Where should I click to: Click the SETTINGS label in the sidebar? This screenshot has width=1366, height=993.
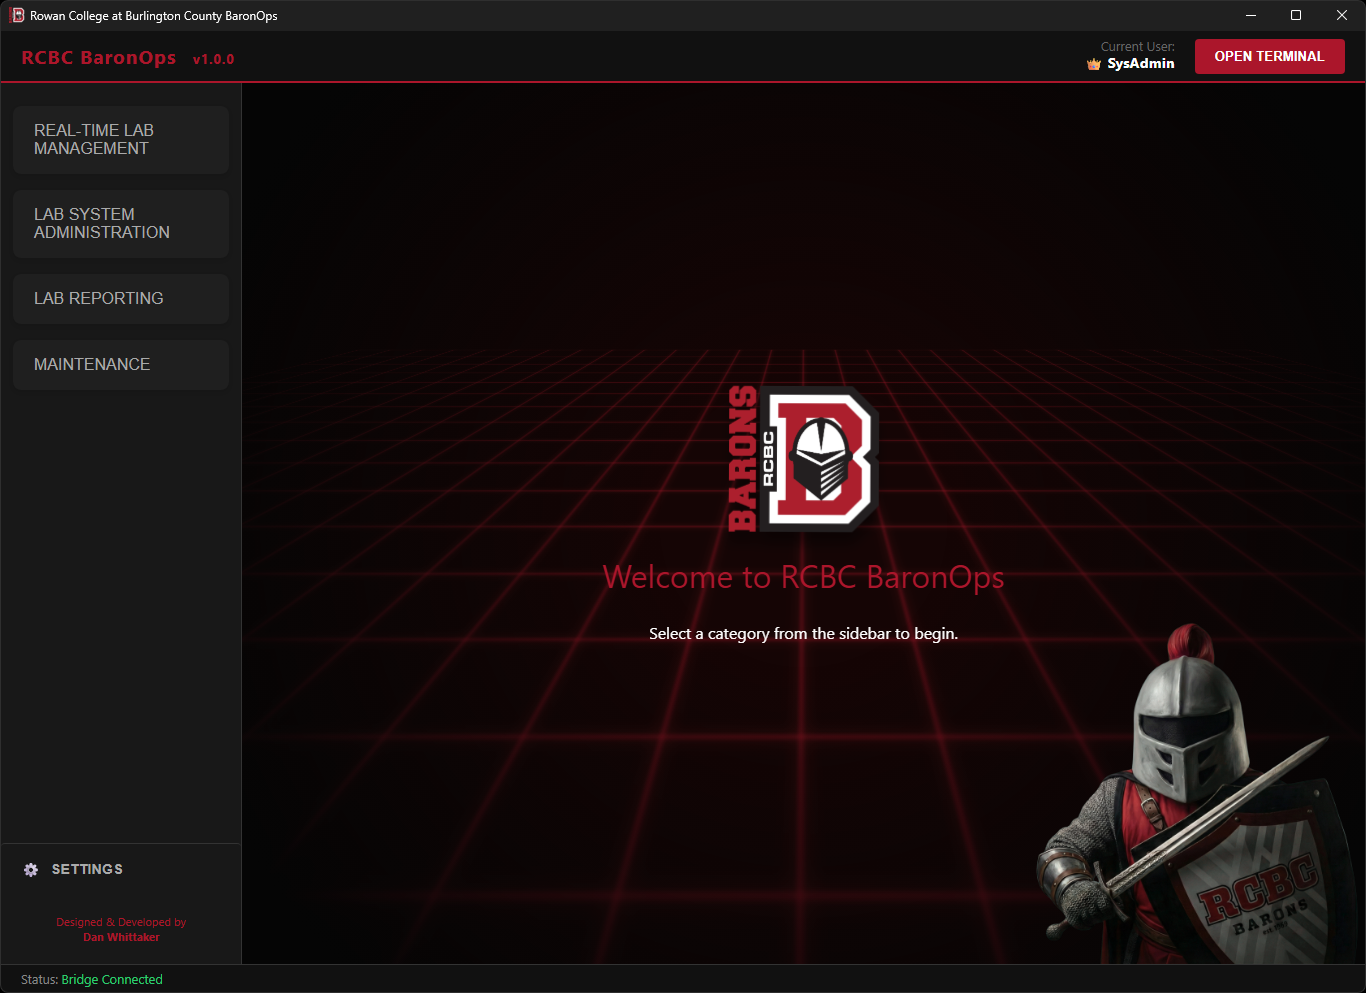click(87, 869)
